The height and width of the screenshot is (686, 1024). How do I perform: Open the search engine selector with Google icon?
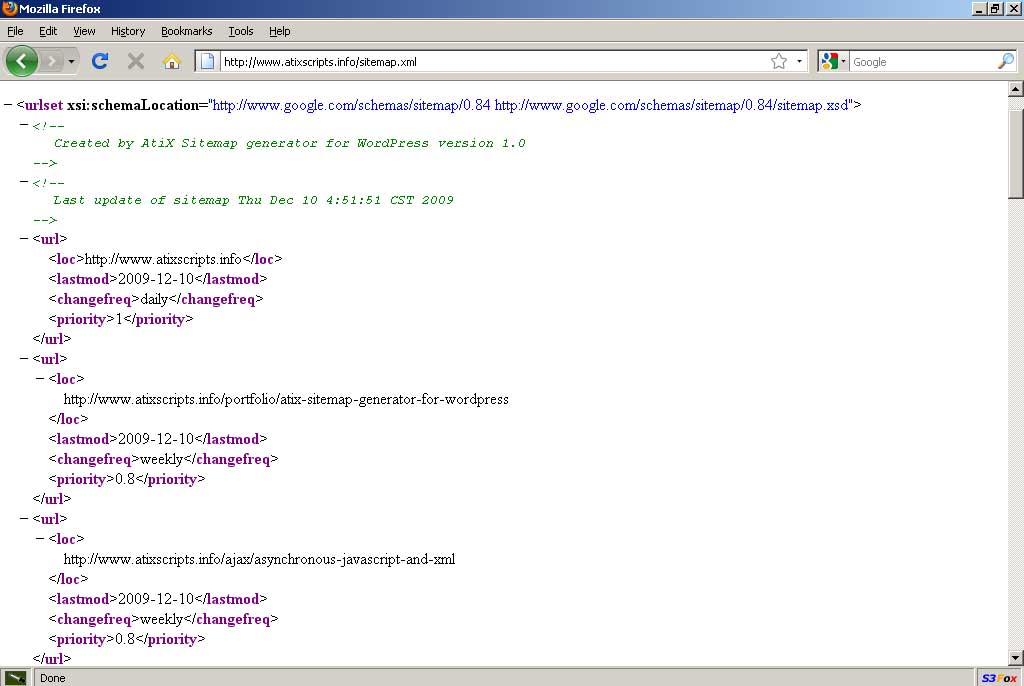point(833,61)
